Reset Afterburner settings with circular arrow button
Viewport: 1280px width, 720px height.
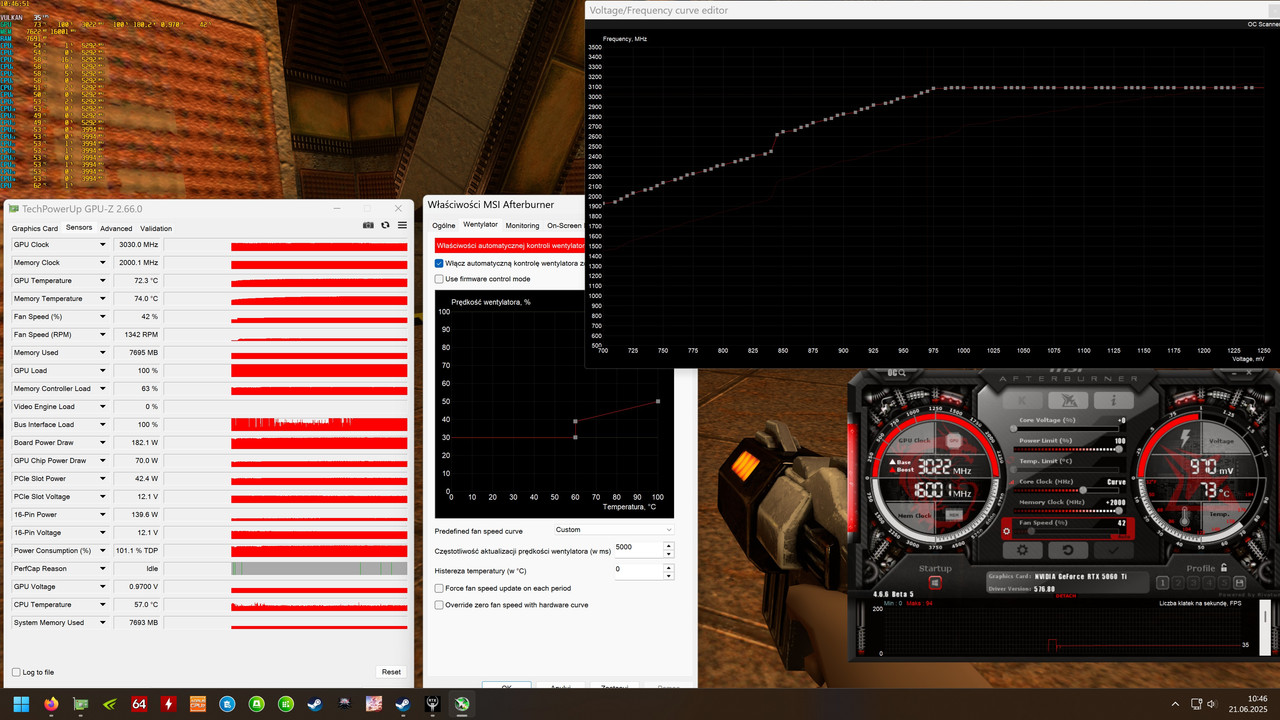(x=1067, y=550)
